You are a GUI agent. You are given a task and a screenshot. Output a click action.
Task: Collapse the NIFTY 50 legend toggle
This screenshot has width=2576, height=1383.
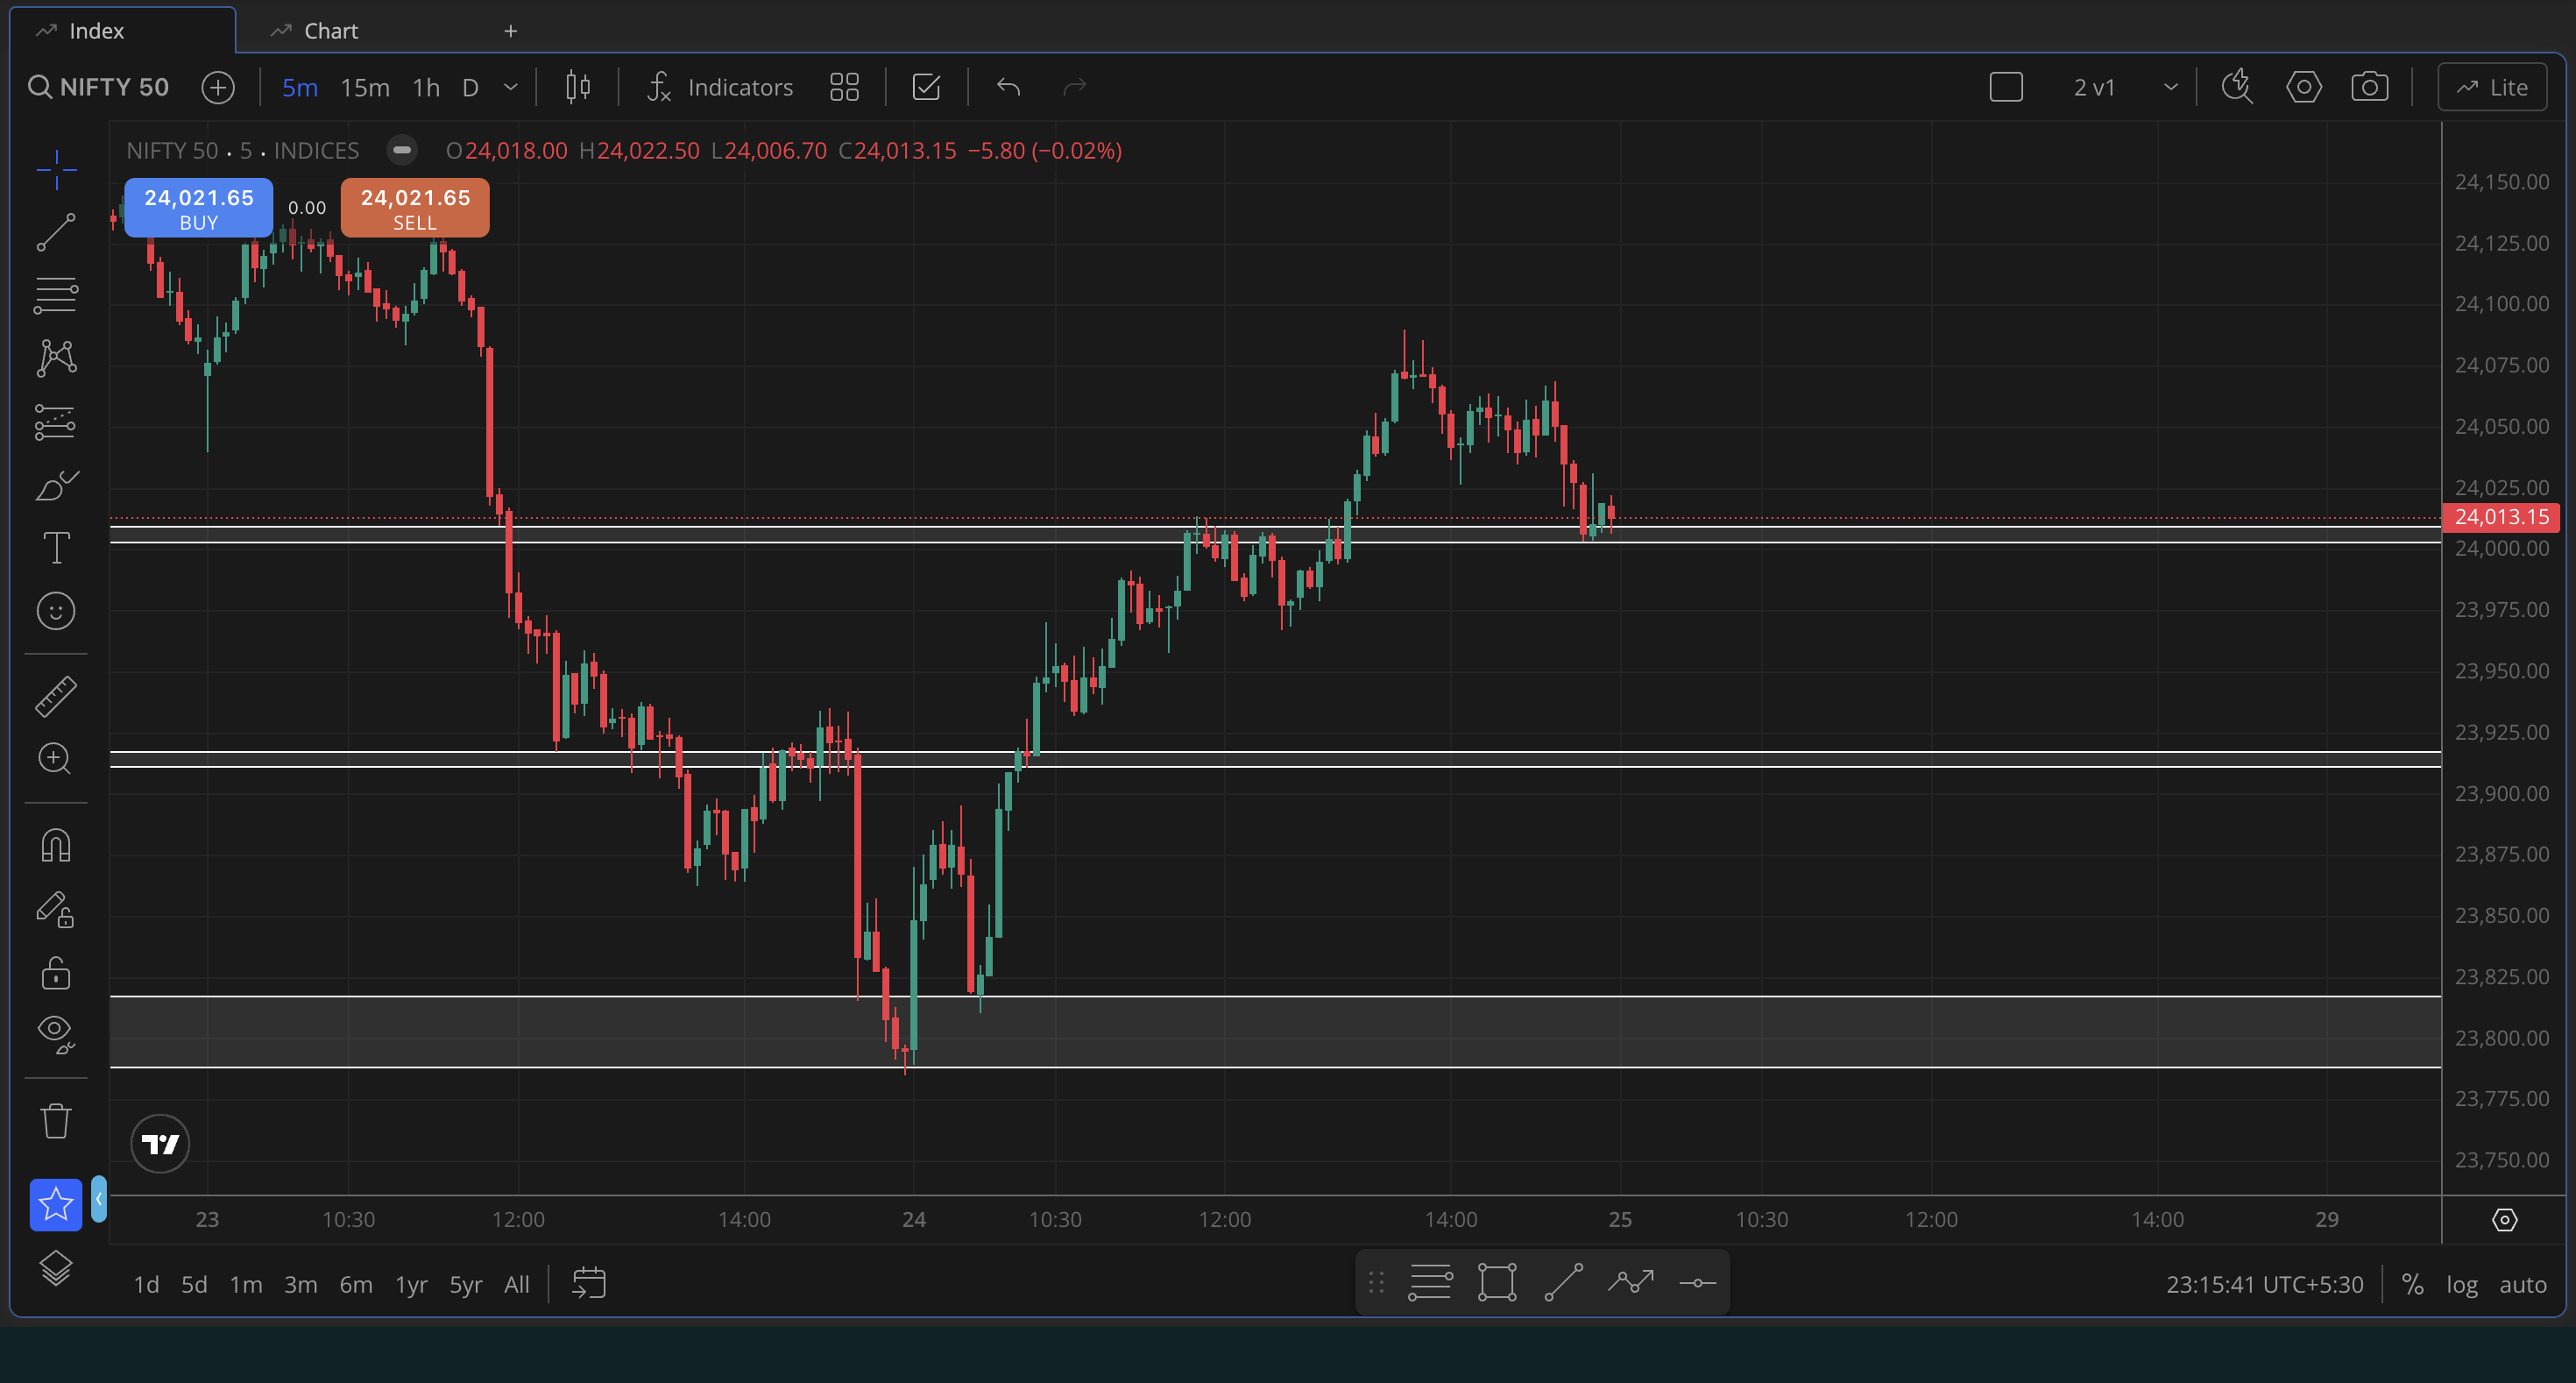[402, 151]
